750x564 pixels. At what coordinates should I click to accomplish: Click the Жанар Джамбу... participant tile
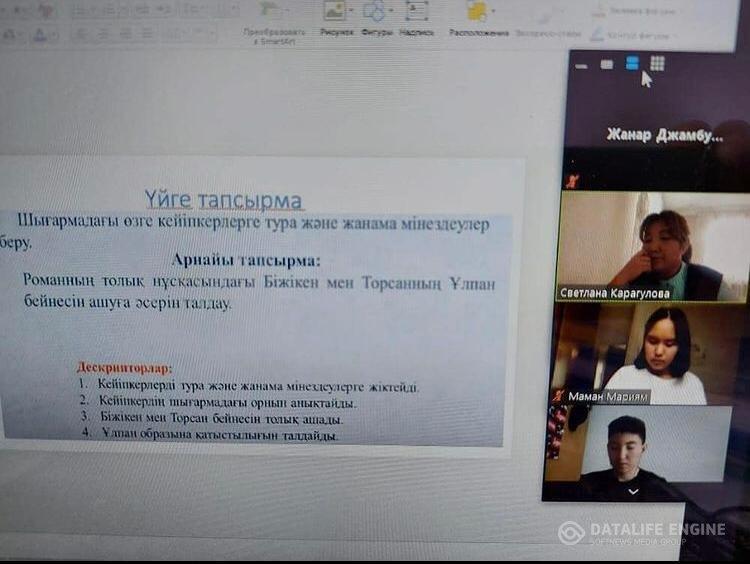(662, 136)
